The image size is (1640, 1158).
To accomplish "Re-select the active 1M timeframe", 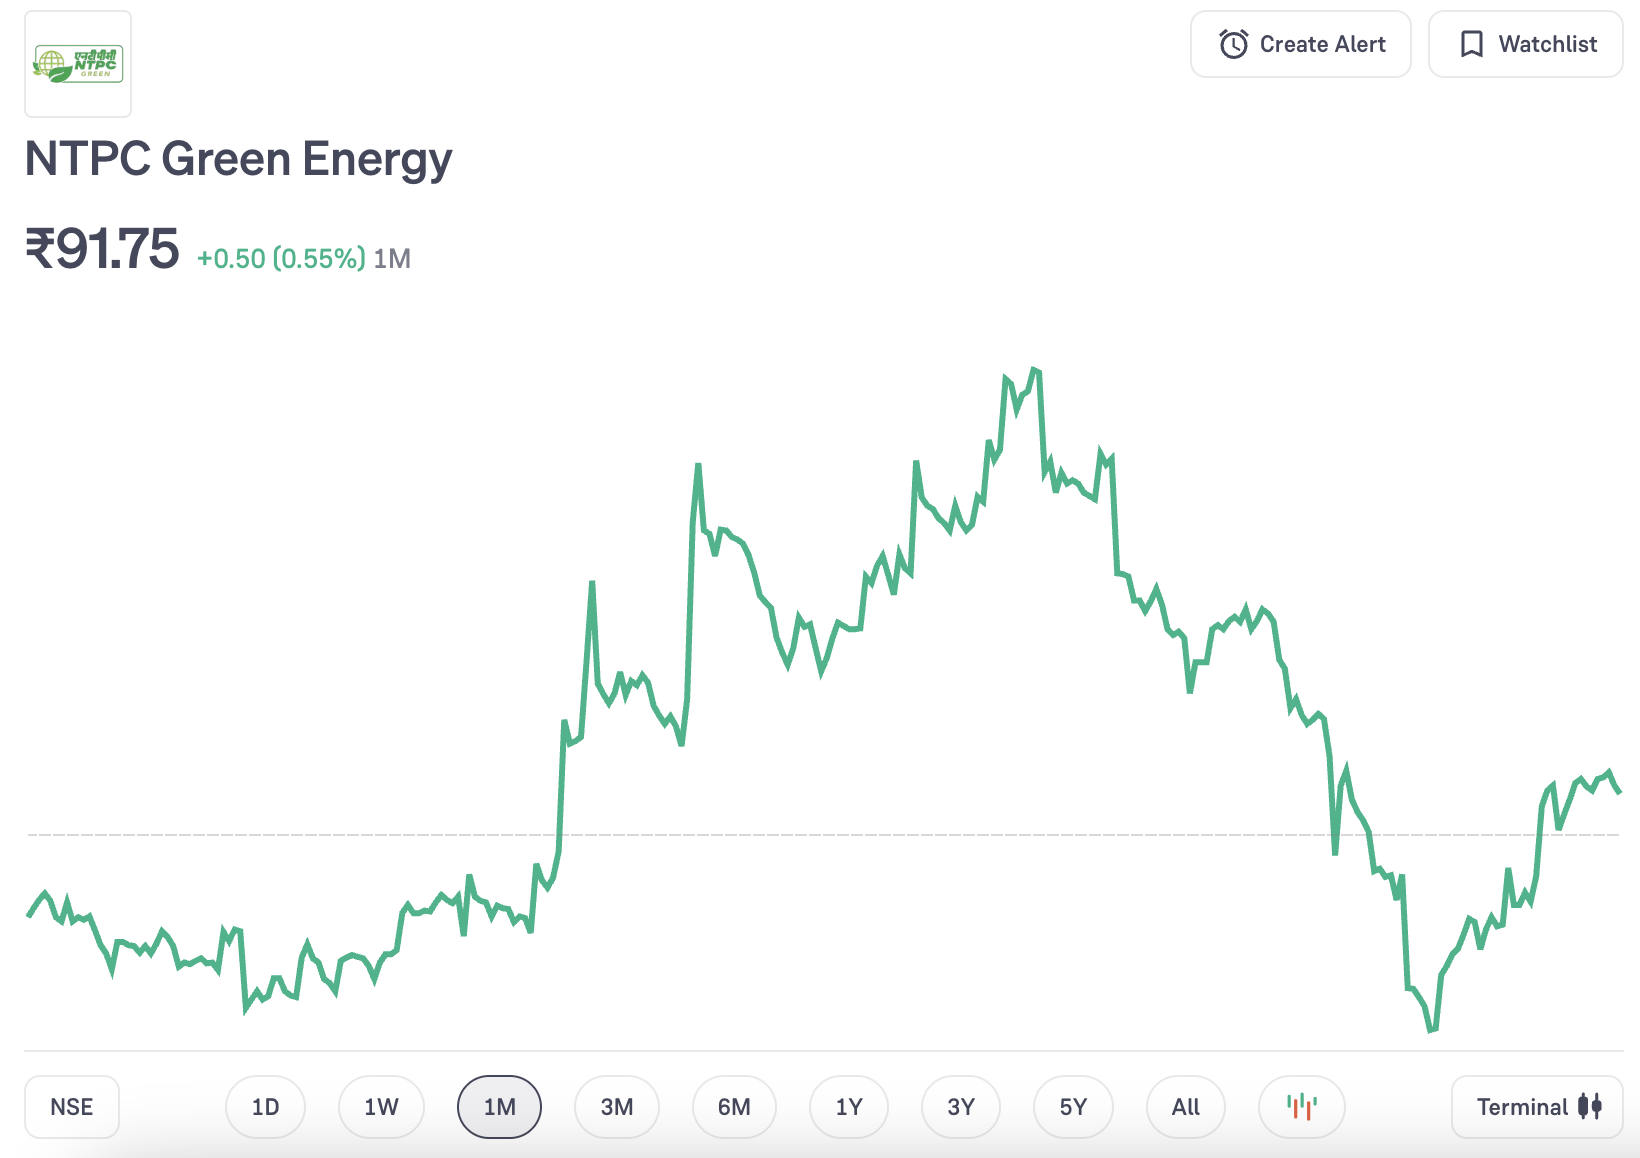I will [x=499, y=1107].
